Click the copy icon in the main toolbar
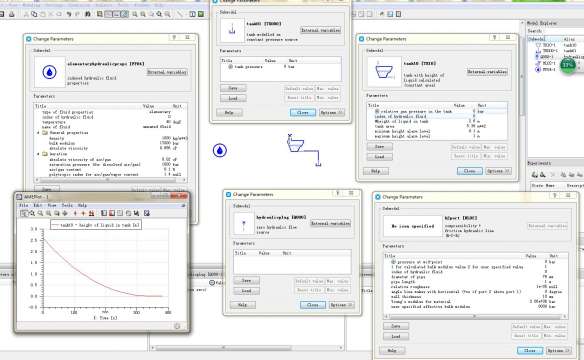 34,14
